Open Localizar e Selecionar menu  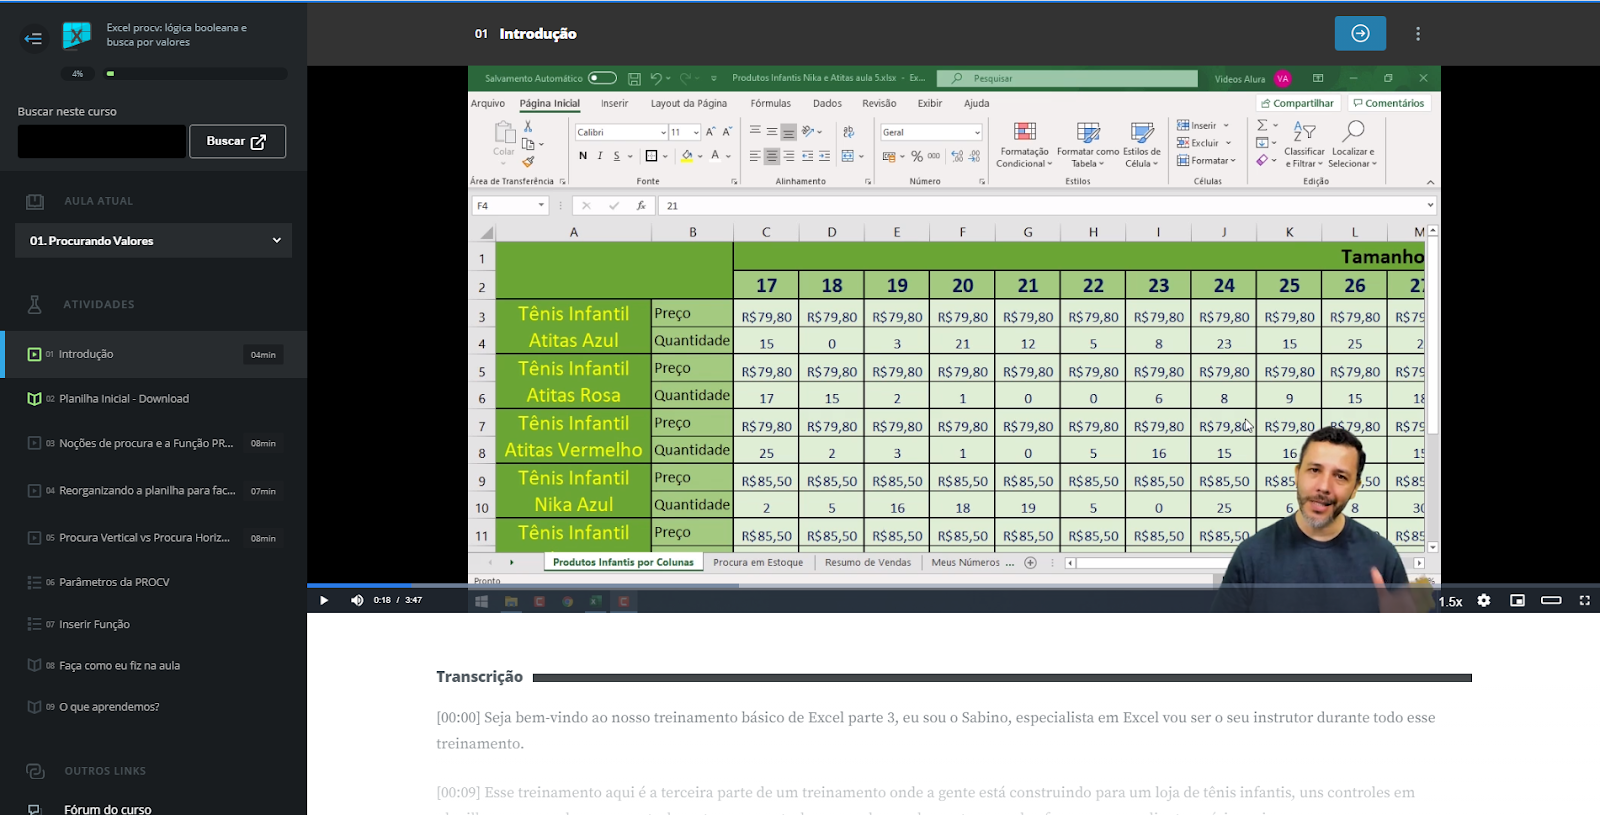point(1353,145)
